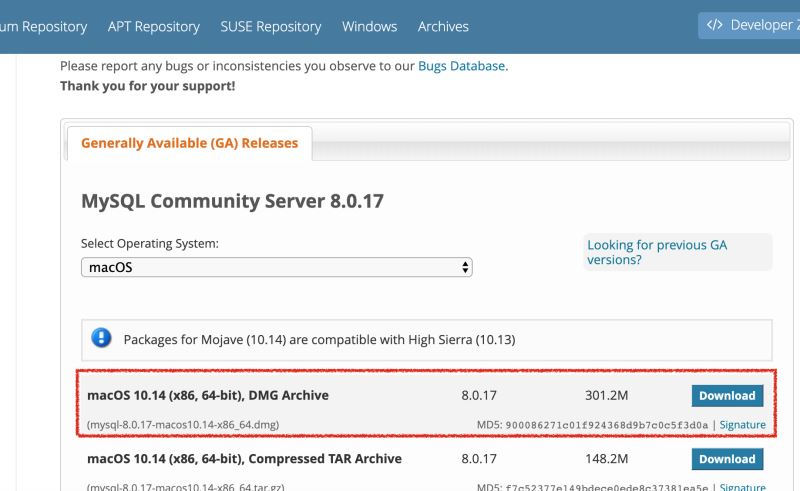Image resolution: width=800 pixels, height=491 pixels.
Task: Open Signature link for TAR Archive
Action: point(742,487)
